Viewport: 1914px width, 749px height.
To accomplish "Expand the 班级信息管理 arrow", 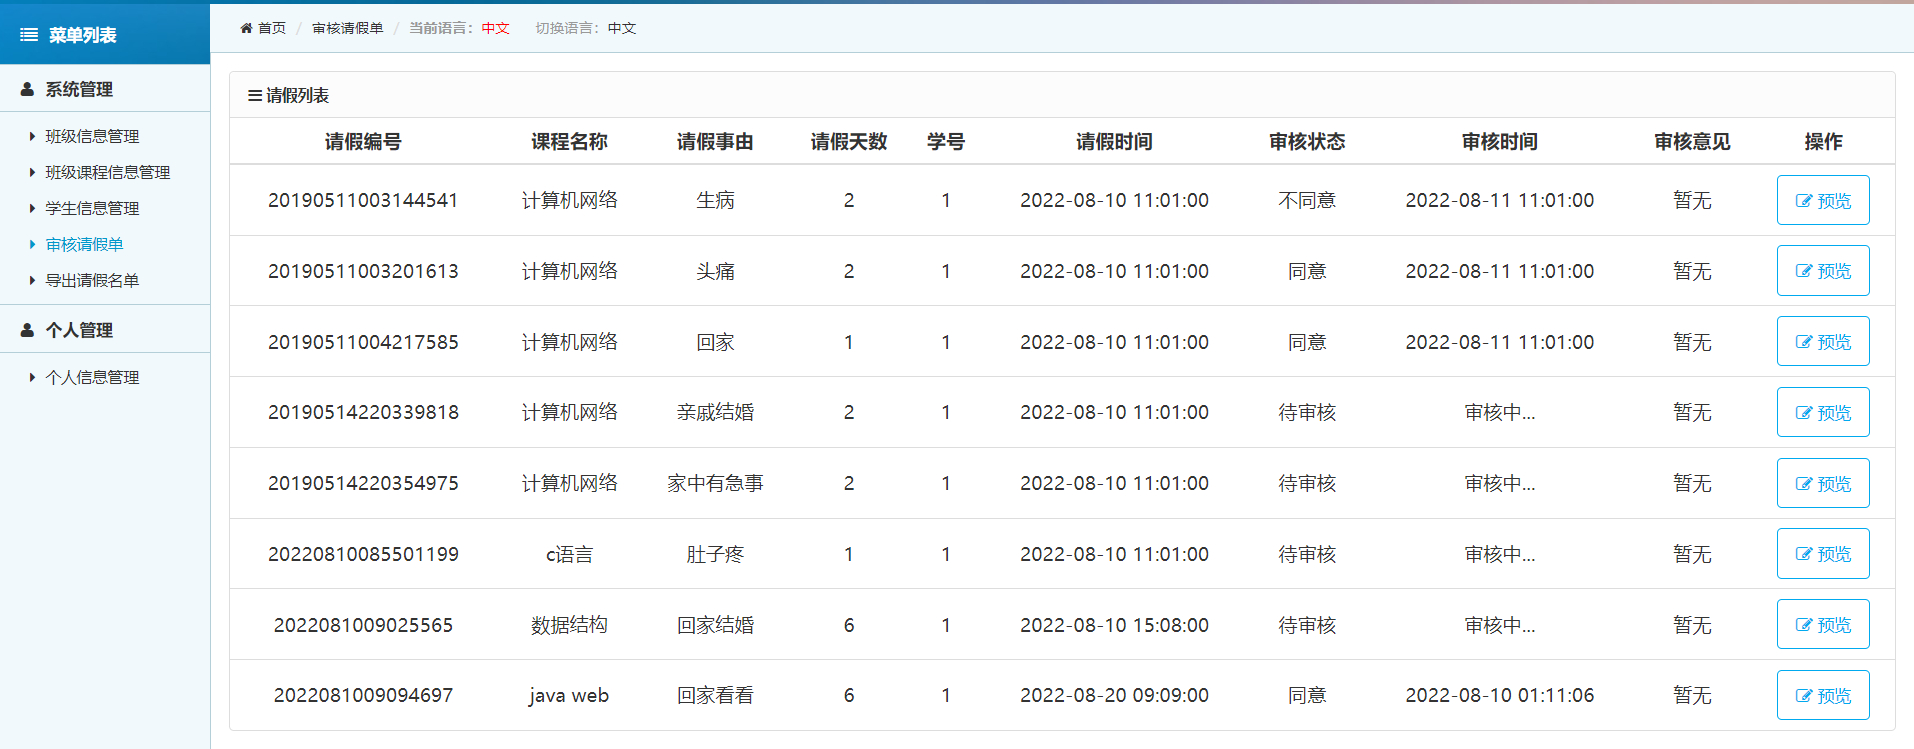I will point(32,136).
